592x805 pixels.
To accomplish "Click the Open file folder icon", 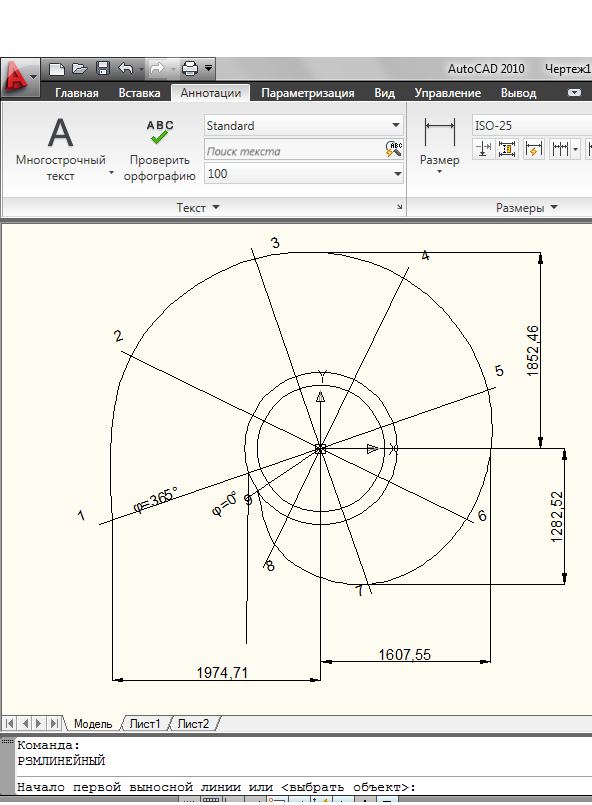I will 80,68.
